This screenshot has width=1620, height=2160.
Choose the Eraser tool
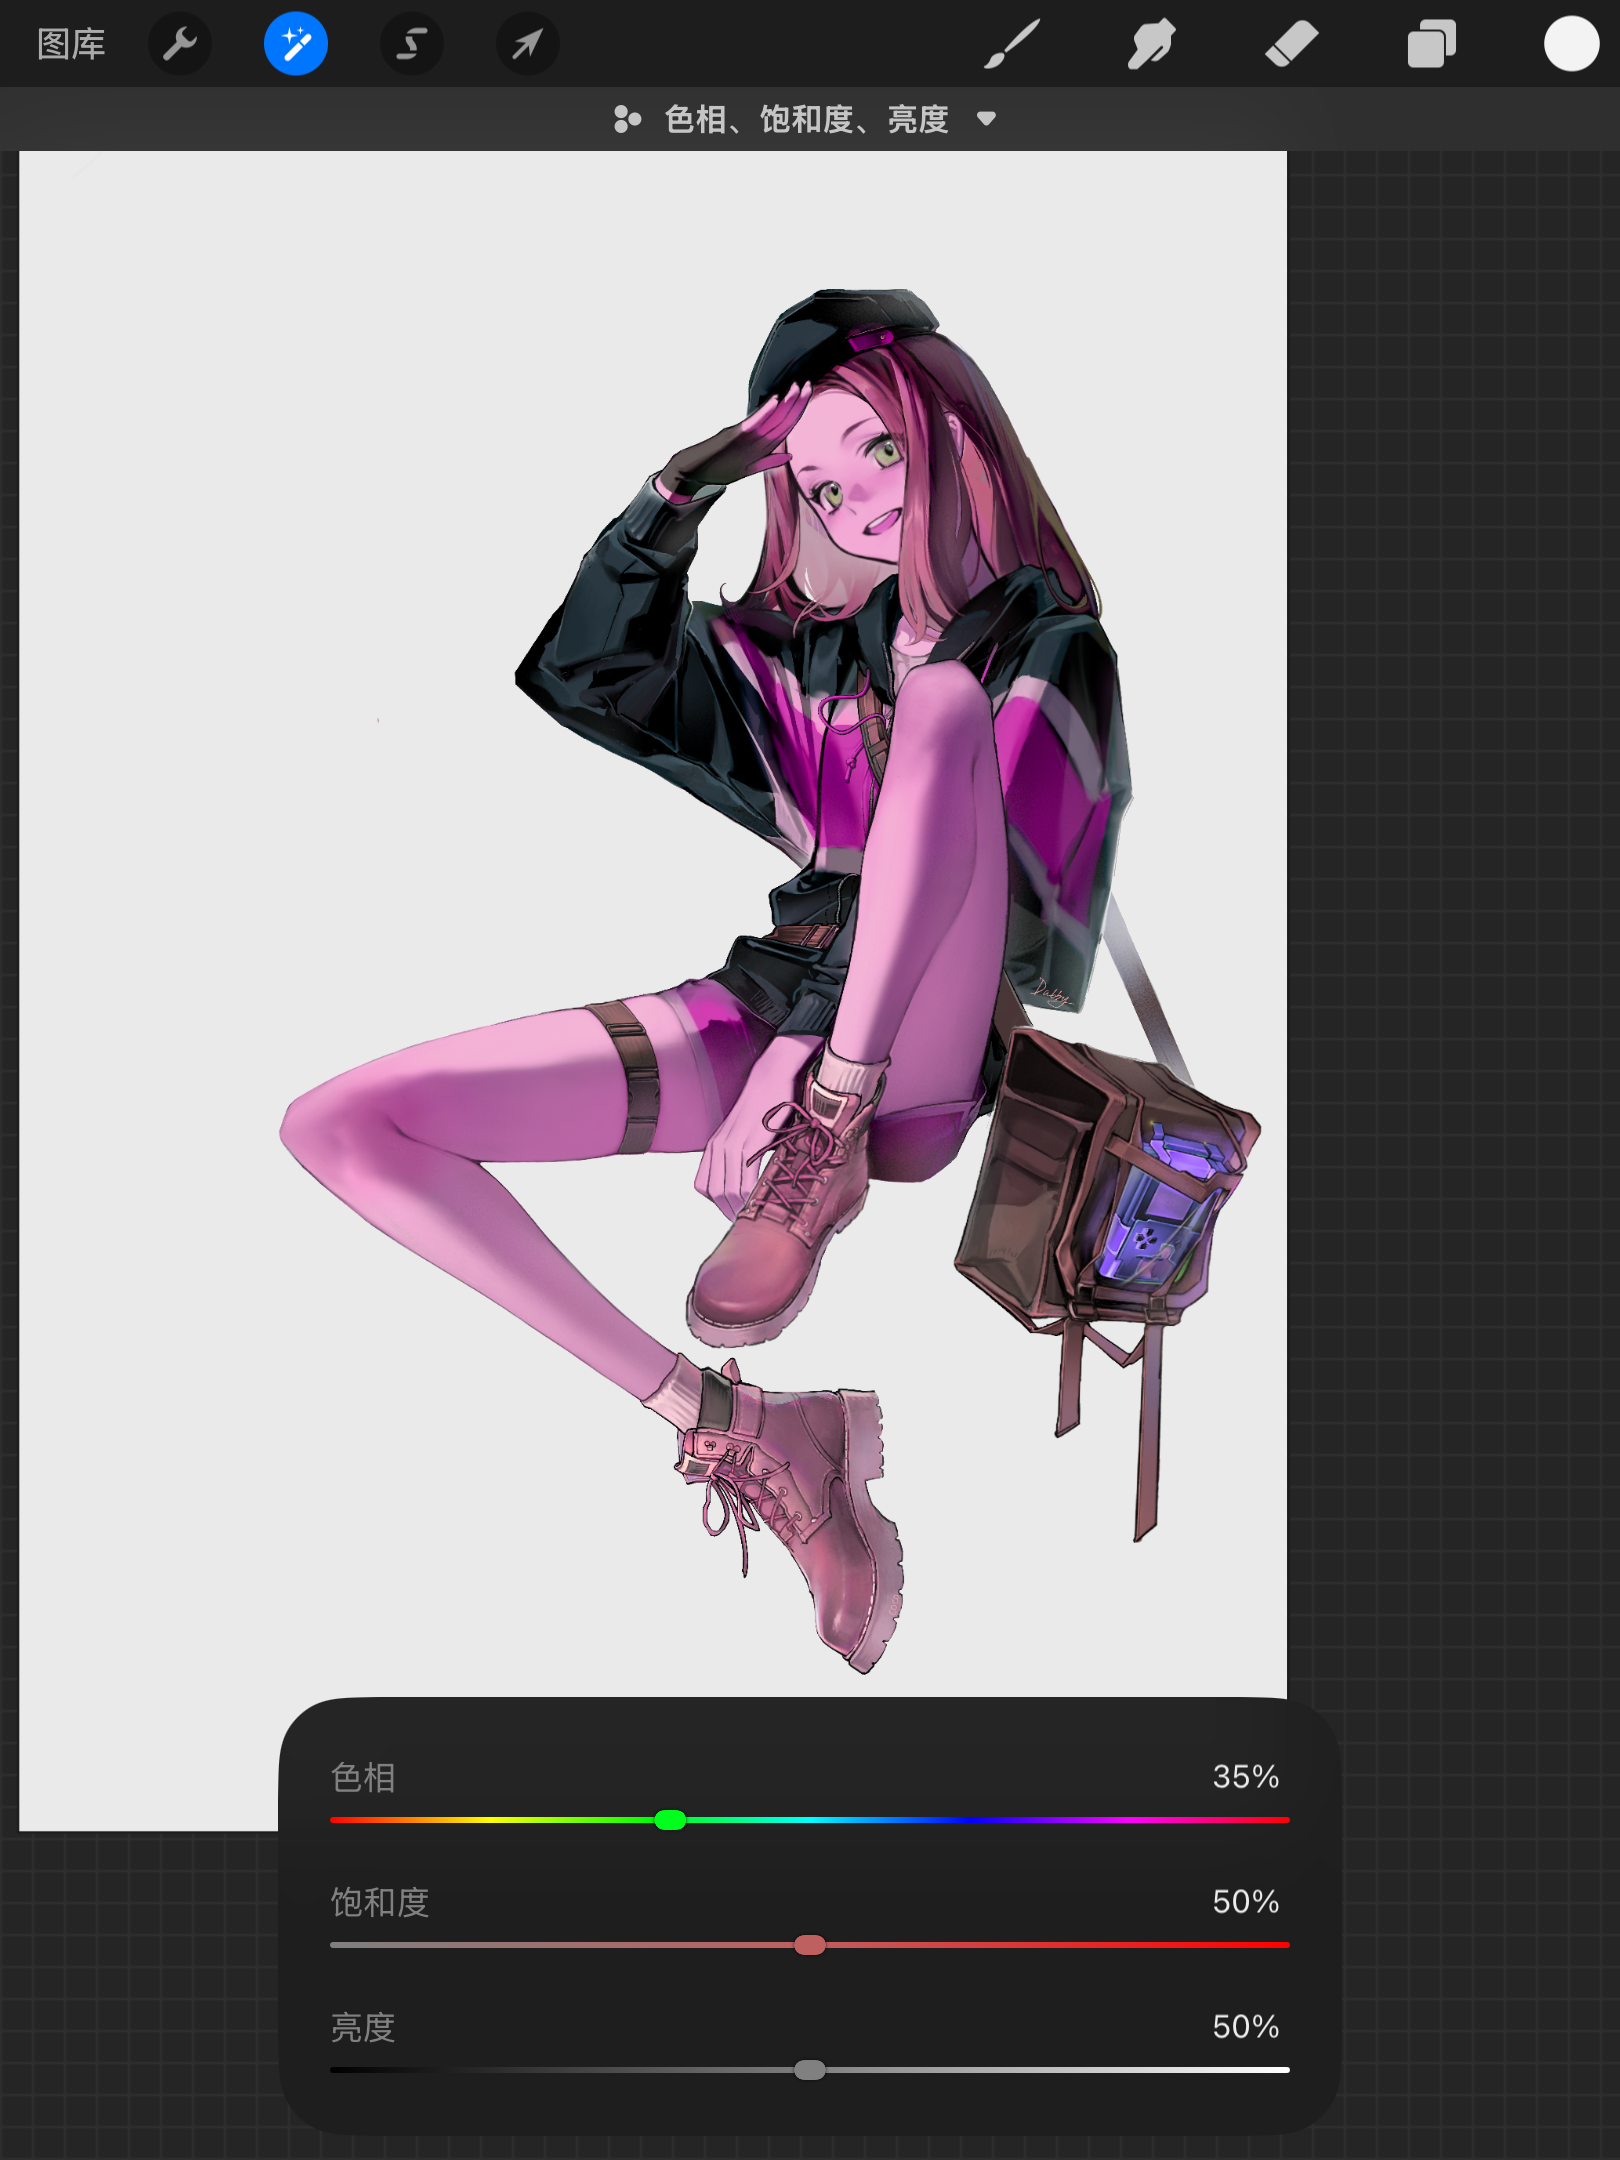pyautogui.click(x=1291, y=44)
